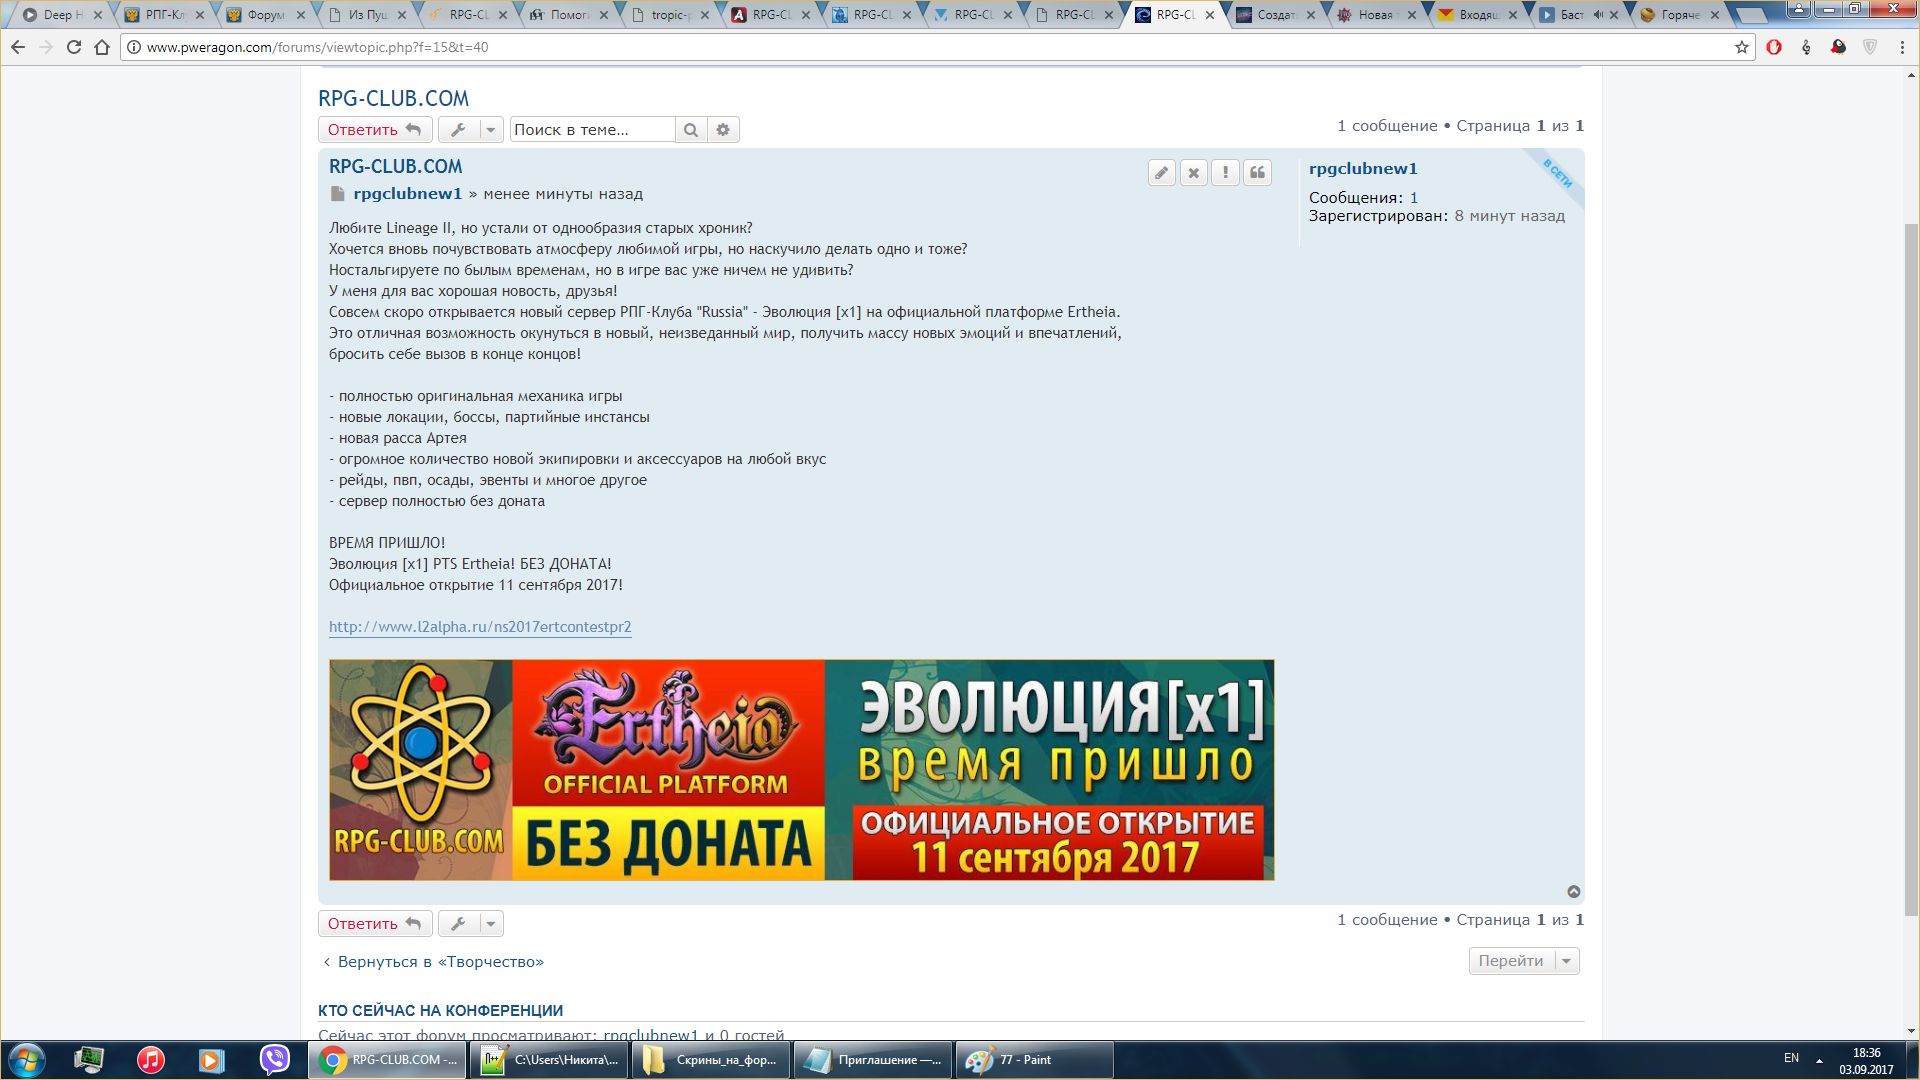This screenshot has height=1080, width=1920.
Task: Open the rpgclubnew1 profile in sidebar
Action: (1363, 169)
